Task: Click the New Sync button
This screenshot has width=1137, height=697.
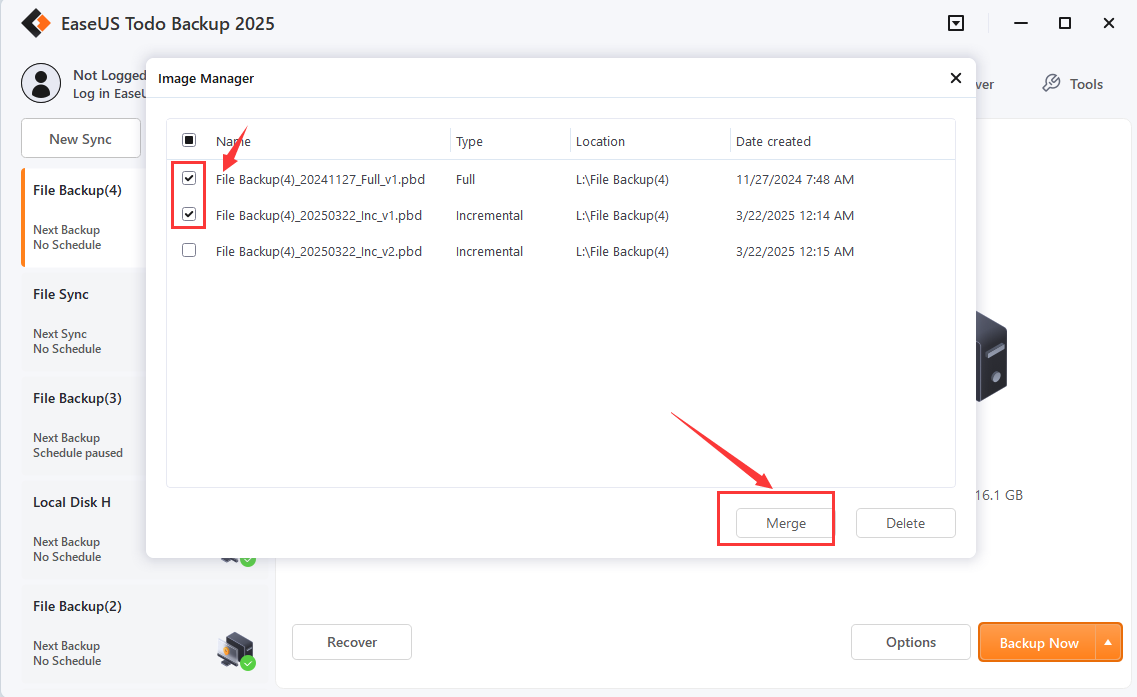Action: click(x=80, y=139)
